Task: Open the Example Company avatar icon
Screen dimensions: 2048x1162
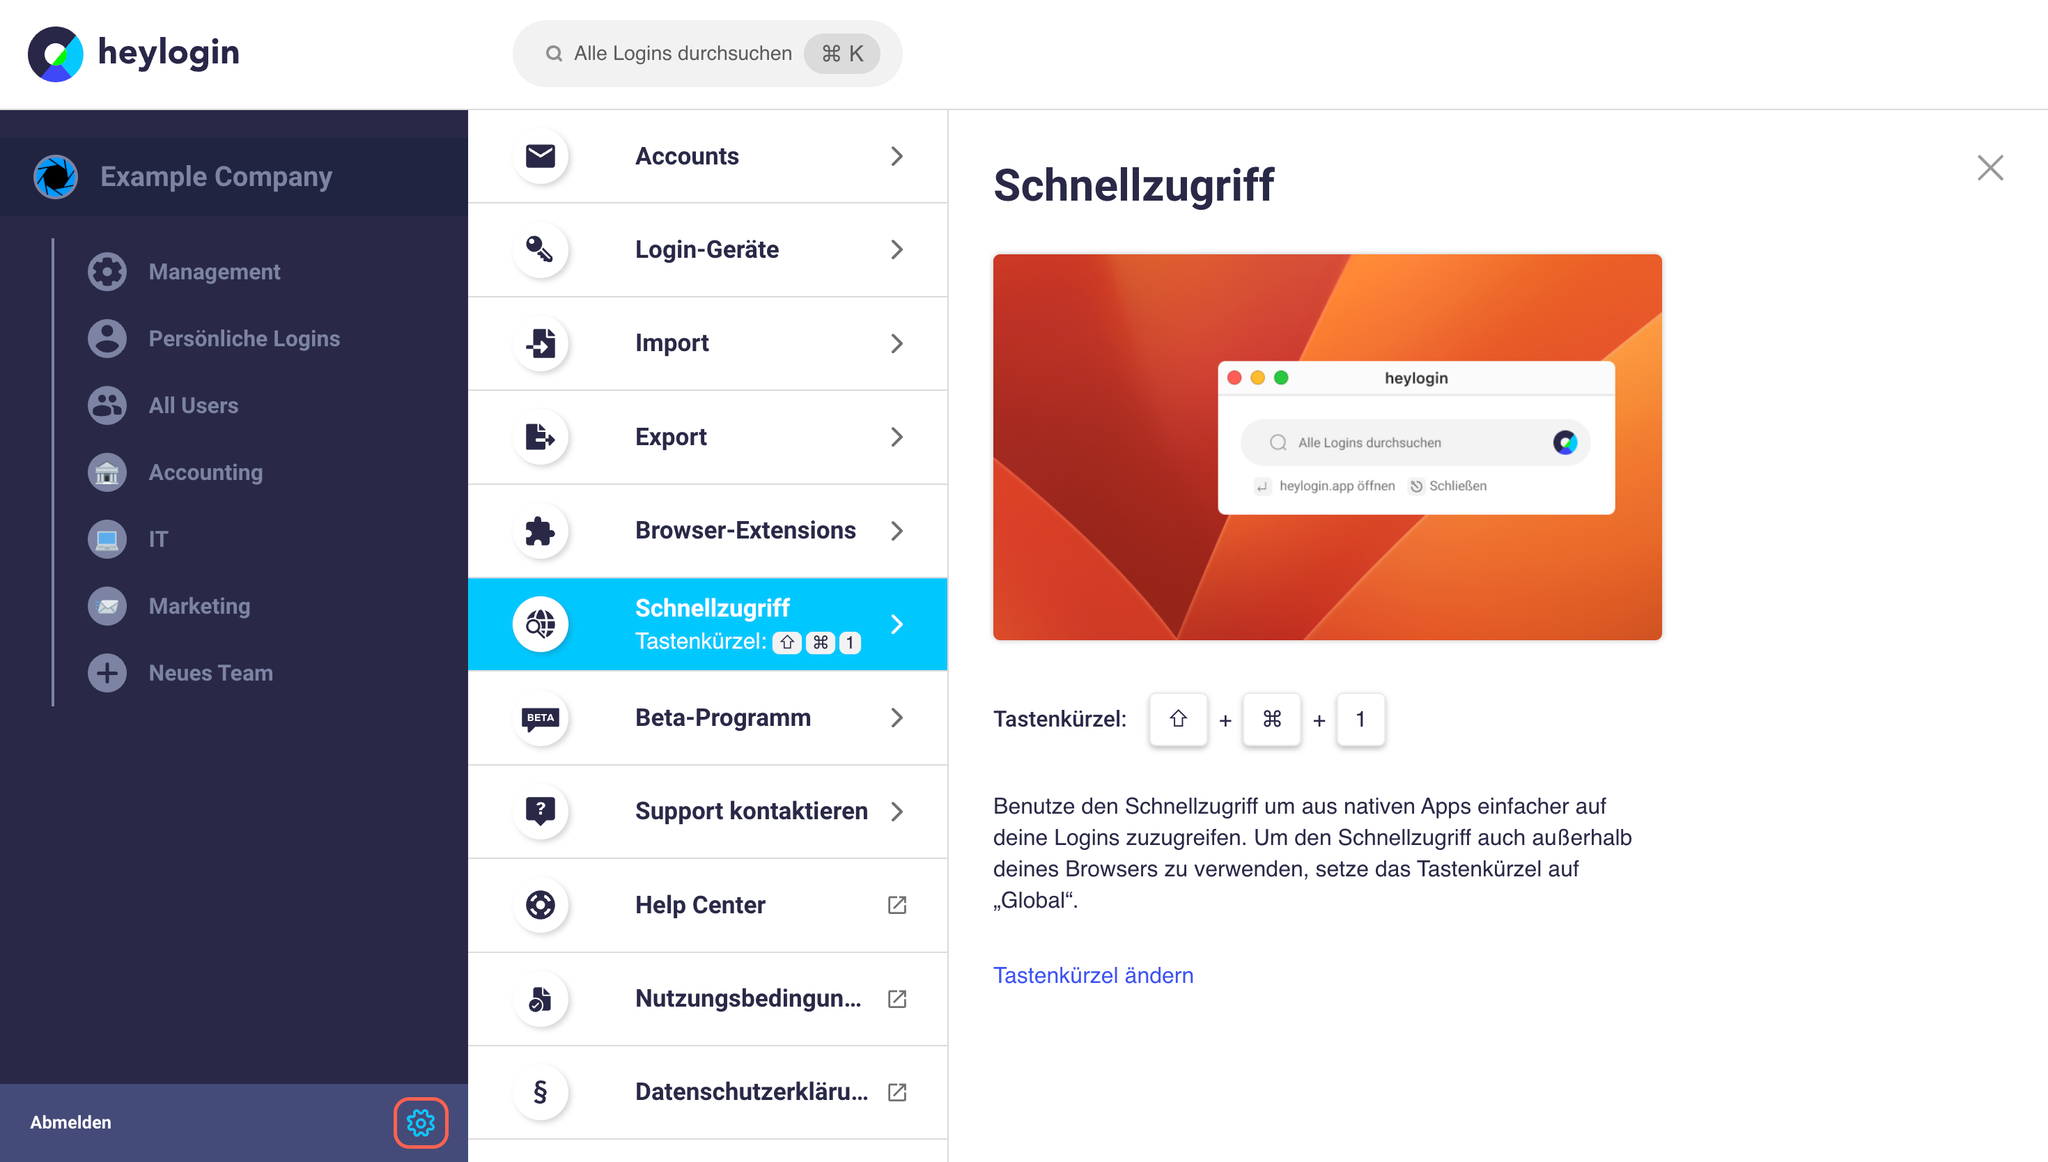Action: tap(56, 177)
